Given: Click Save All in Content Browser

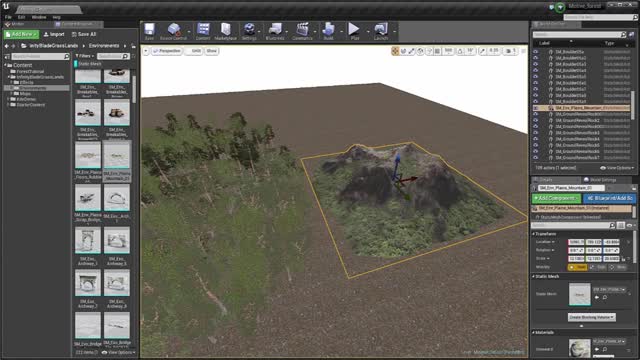Looking at the screenshot, I should 84,35.
